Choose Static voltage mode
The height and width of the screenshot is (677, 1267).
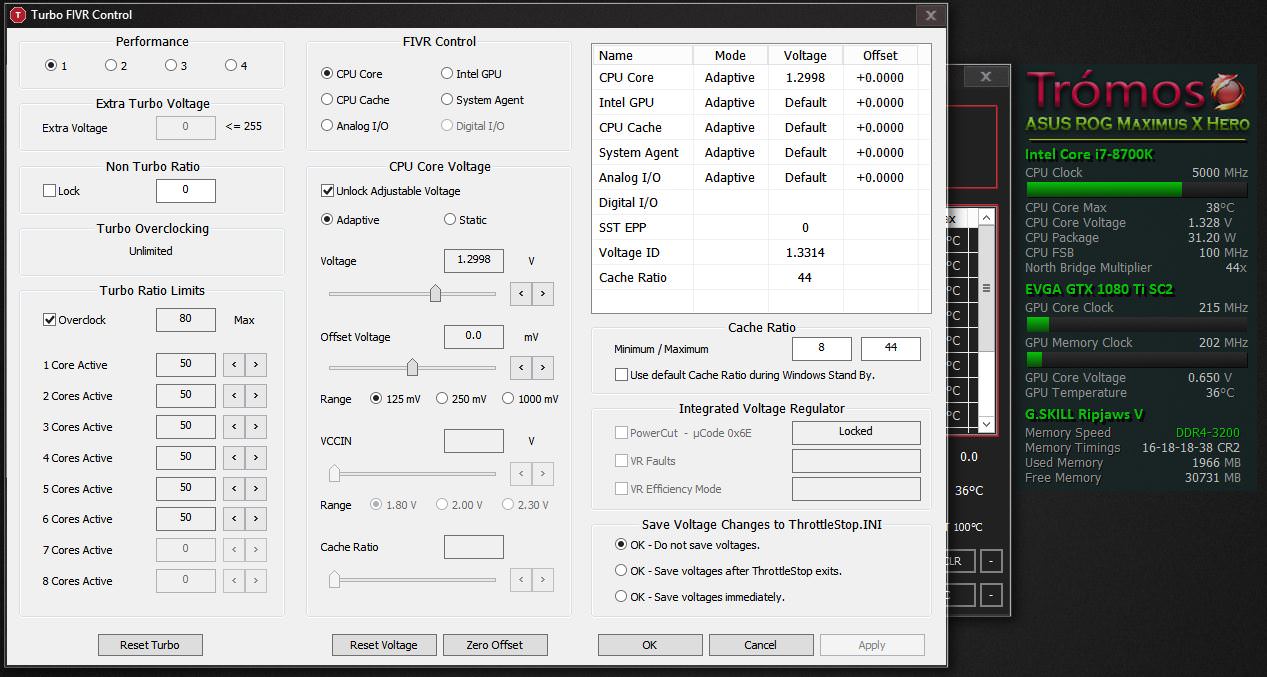[x=449, y=220]
